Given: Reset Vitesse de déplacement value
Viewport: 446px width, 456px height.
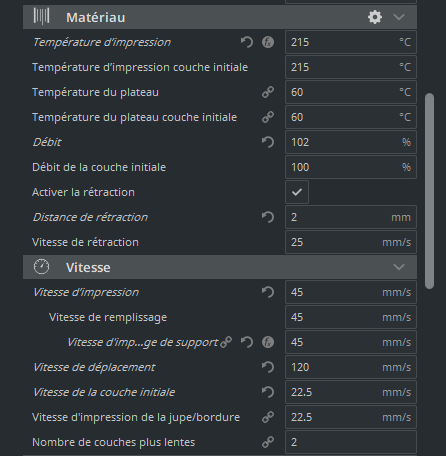Looking at the screenshot, I should pos(268,367).
